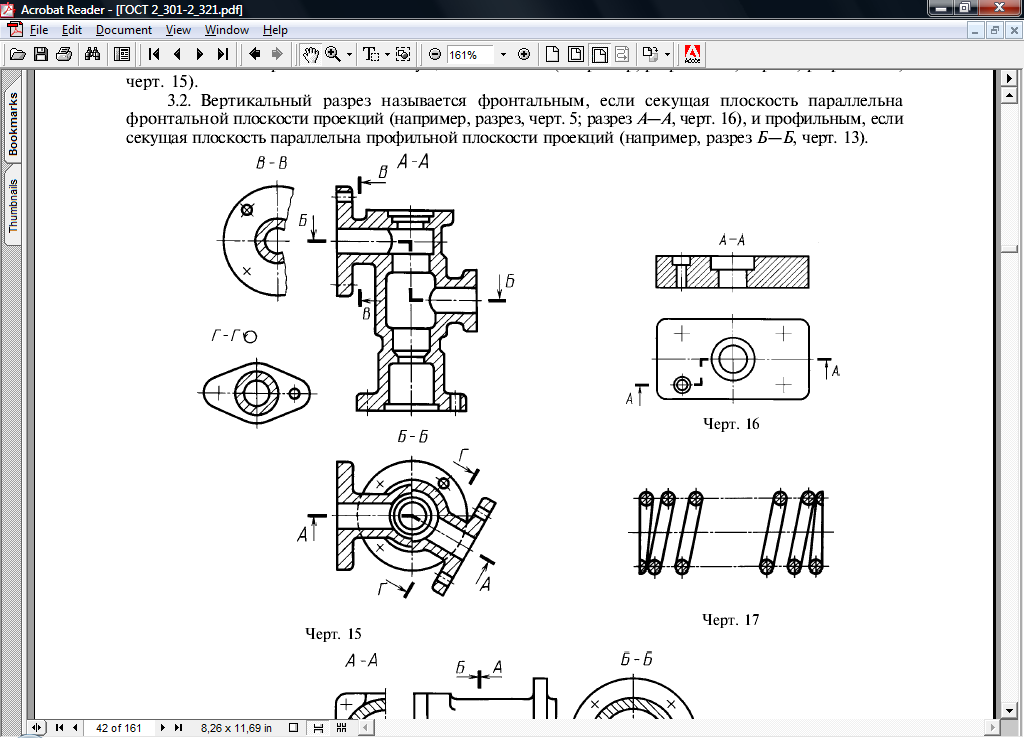Select the Graphics Select snapshot tool
This screenshot has height=738, width=1024.
click(x=404, y=54)
